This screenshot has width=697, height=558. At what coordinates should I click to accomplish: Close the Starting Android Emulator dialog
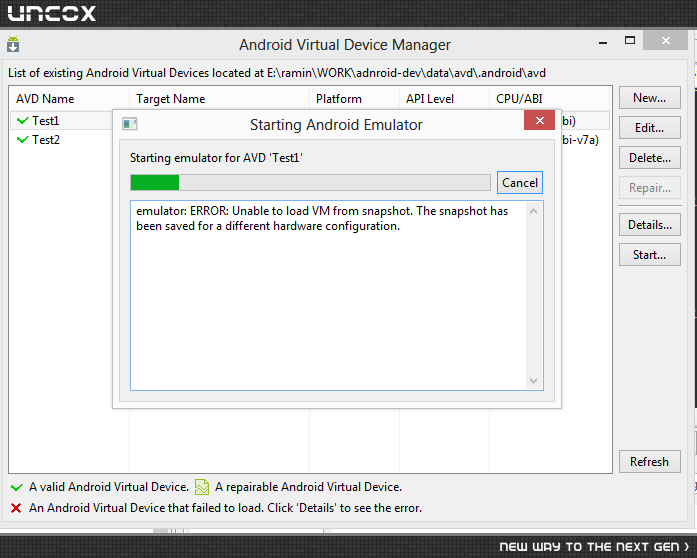click(x=539, y=120)
